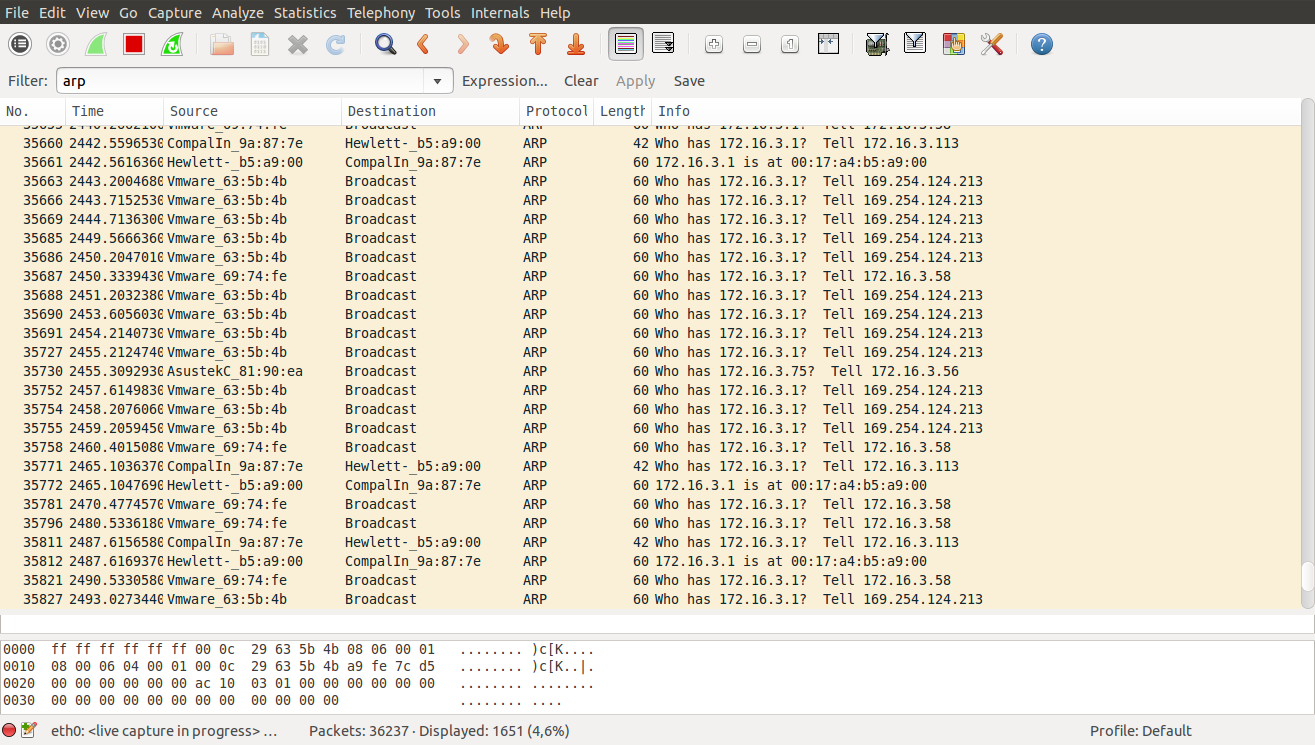Expand the filter history dropdown

pos(437,81)
